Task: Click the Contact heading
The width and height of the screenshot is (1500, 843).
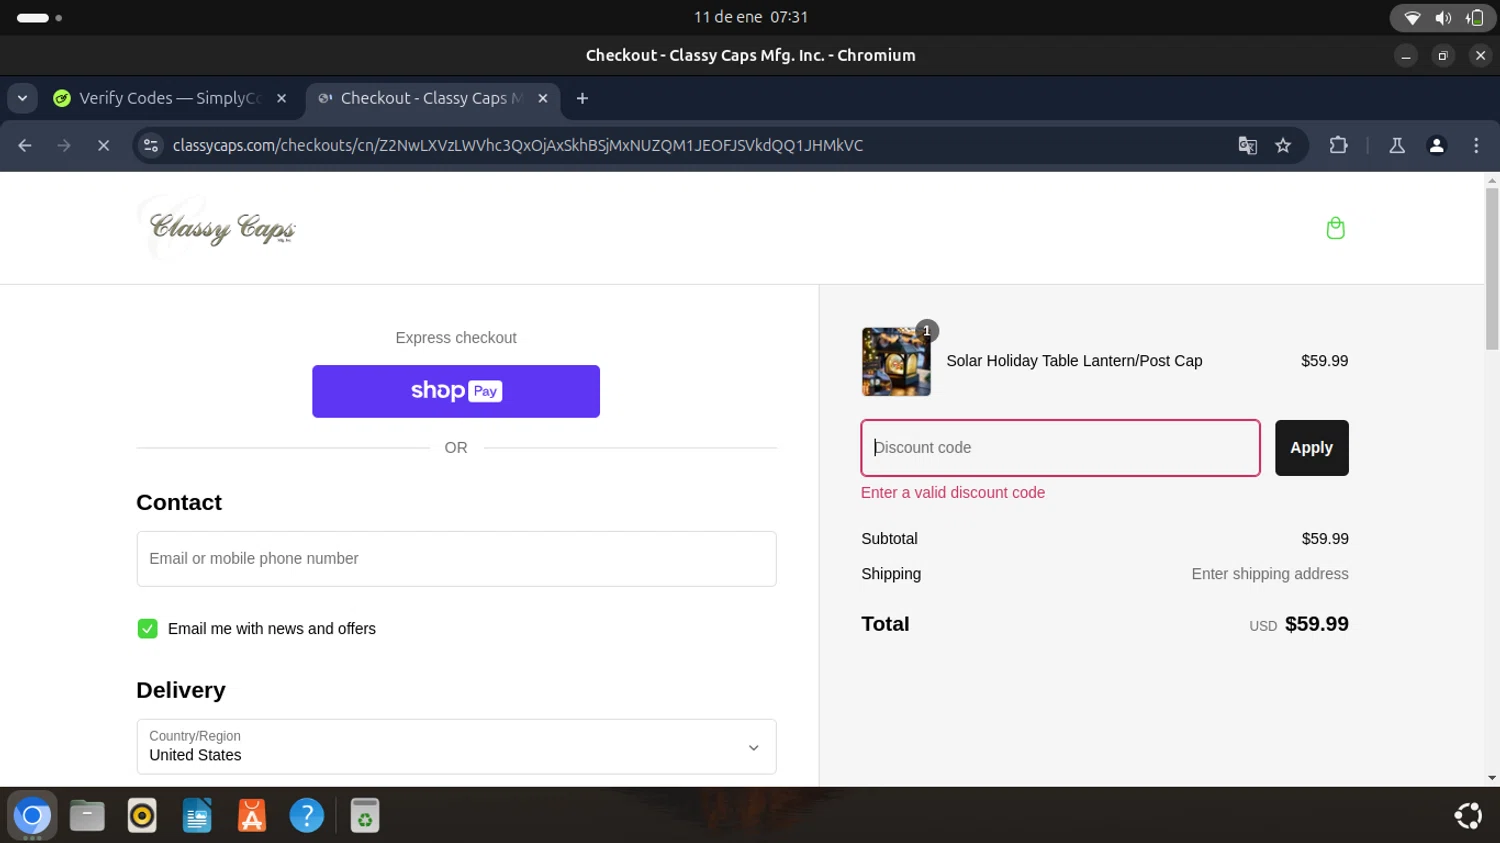Action: pyautogui.click(x=179, y=502)
